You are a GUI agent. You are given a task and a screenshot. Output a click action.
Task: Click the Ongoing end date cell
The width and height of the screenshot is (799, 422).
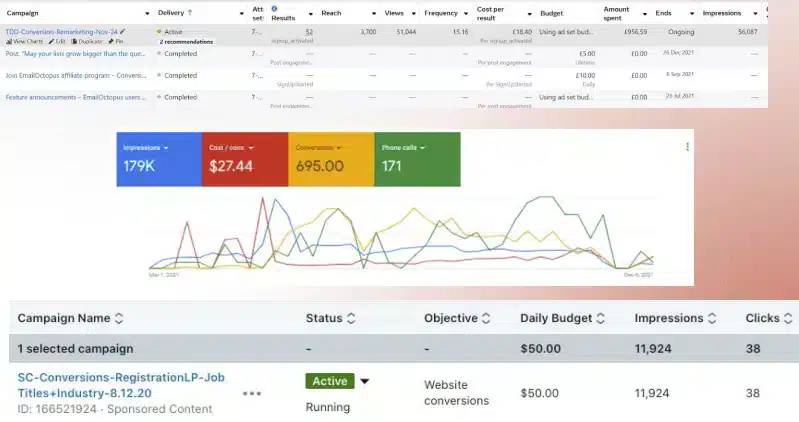(x=681, y=32)
